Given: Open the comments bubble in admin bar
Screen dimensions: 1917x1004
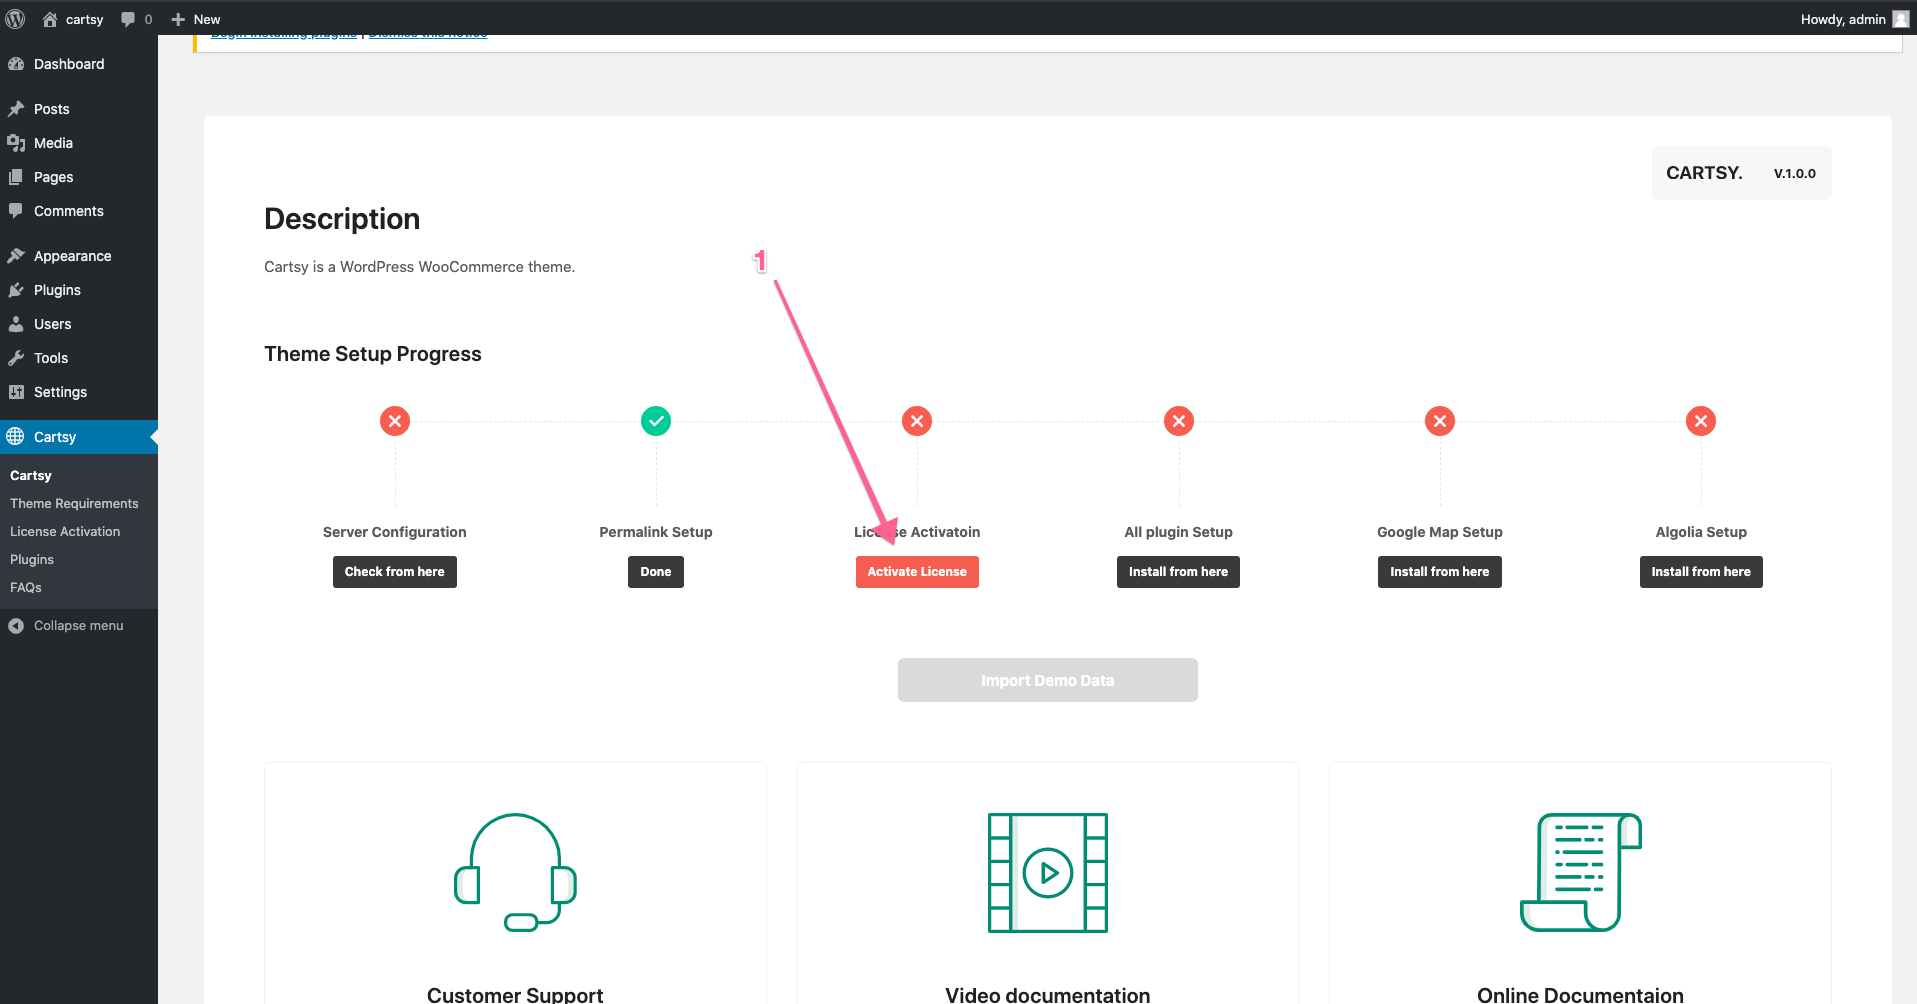Looking at the screenshot, I should (128, 19).
